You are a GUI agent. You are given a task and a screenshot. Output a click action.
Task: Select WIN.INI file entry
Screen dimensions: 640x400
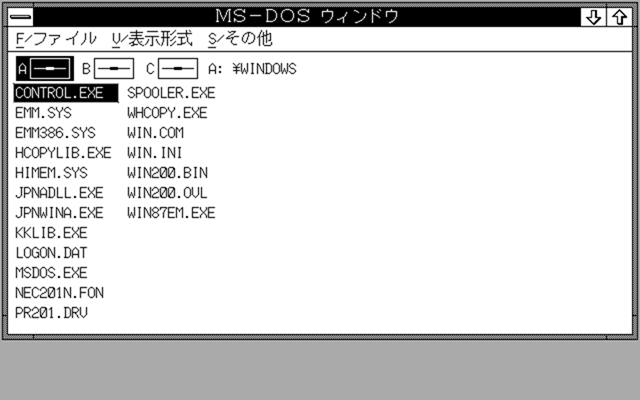click(154, 153)
